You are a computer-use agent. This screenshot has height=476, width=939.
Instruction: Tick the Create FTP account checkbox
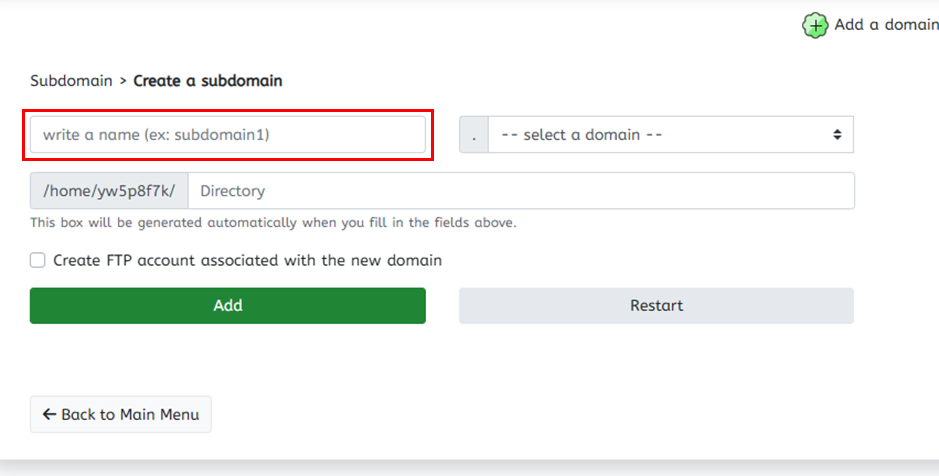pos(38,260)
